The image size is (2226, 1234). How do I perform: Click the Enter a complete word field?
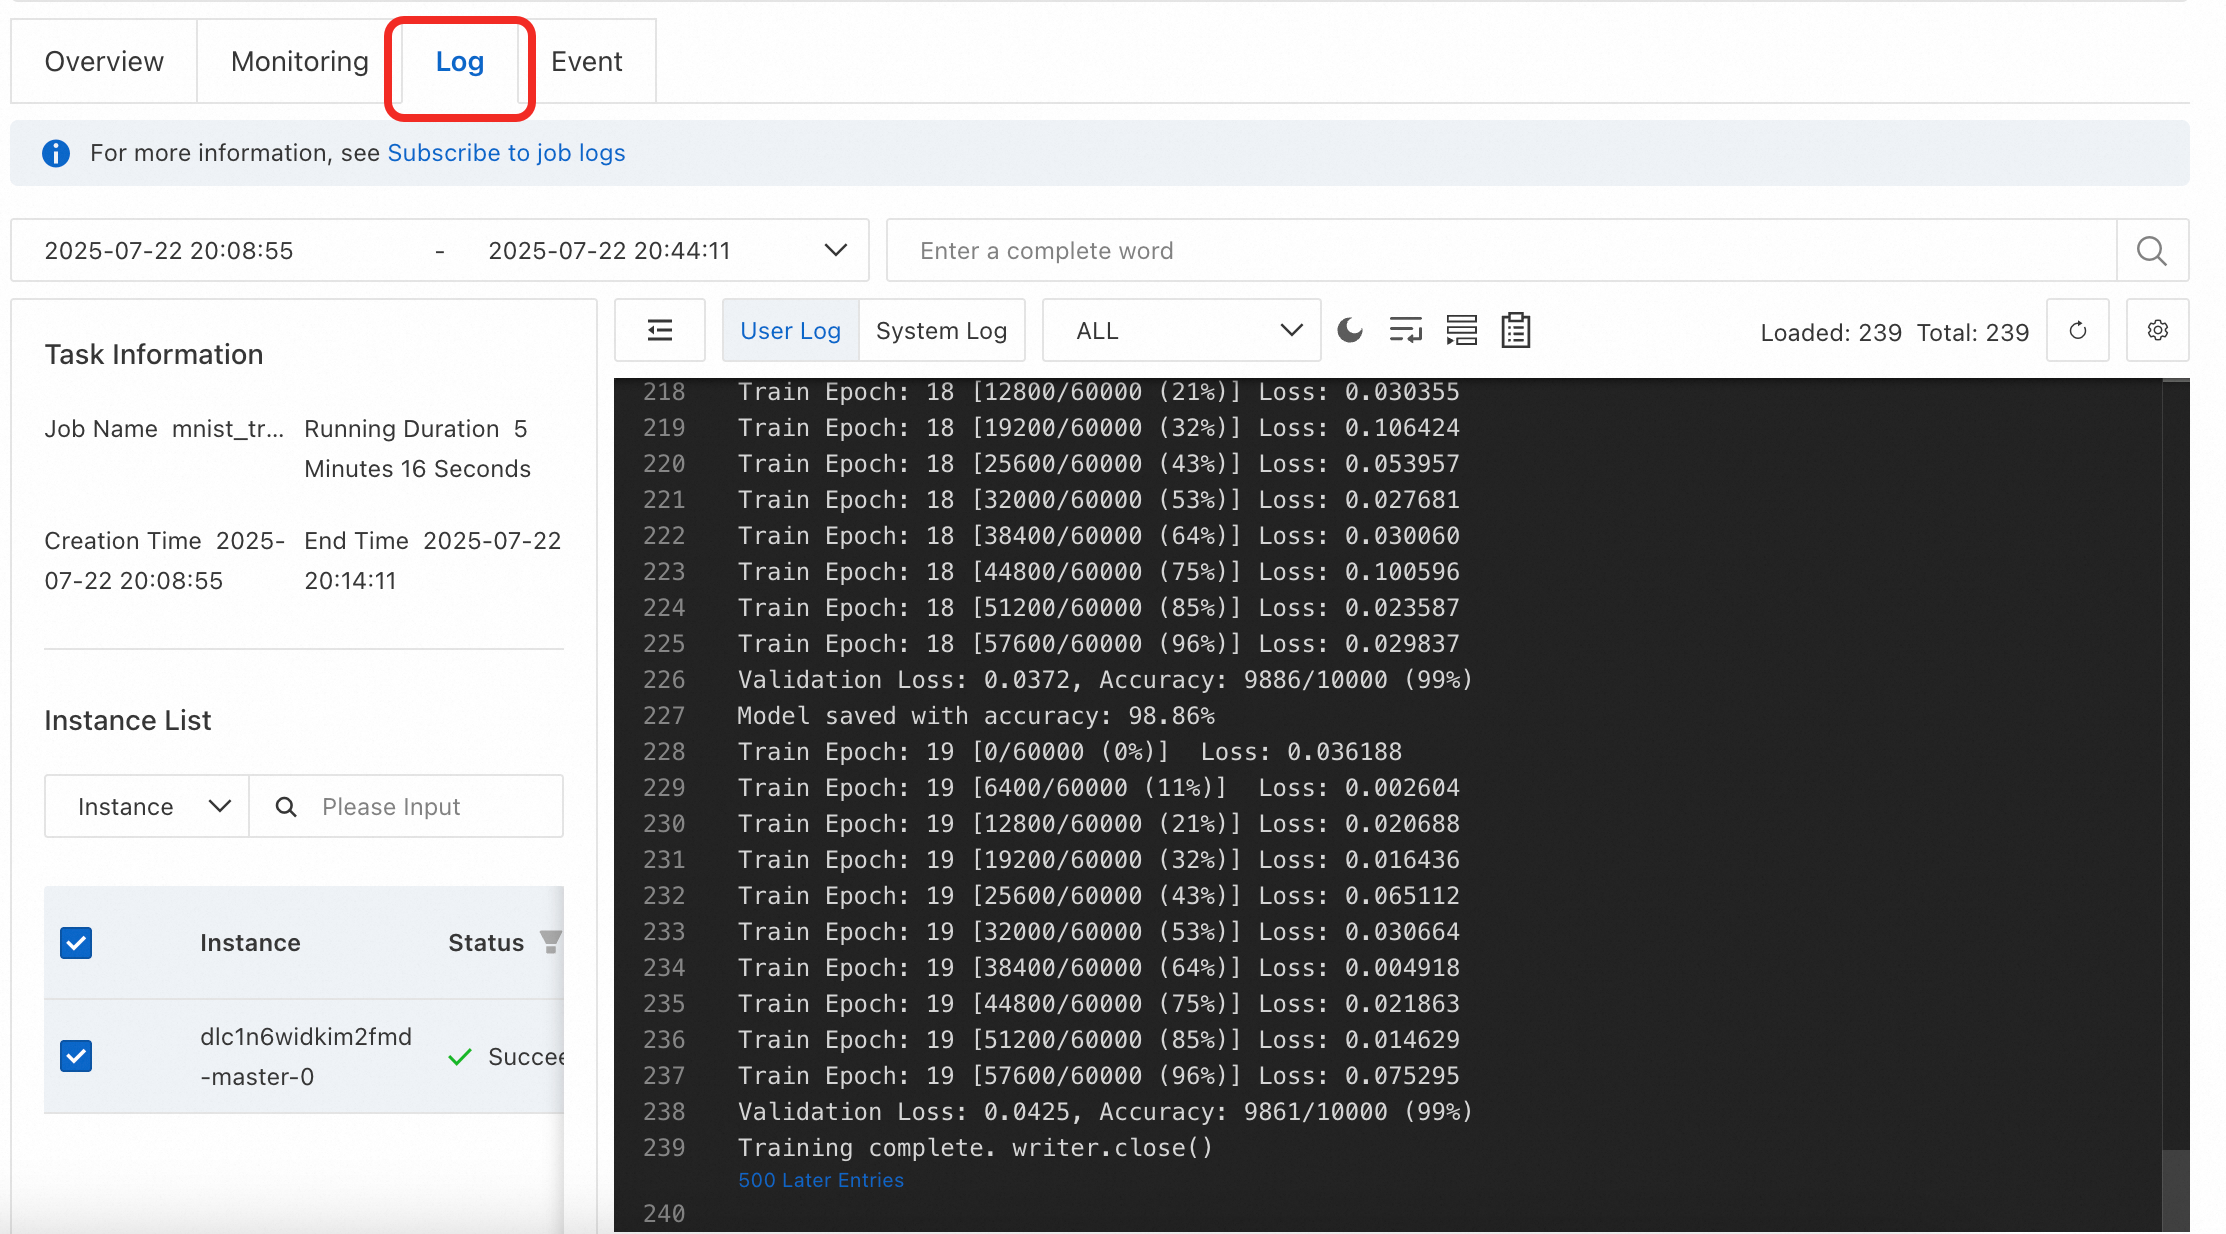click(1500, 250)
